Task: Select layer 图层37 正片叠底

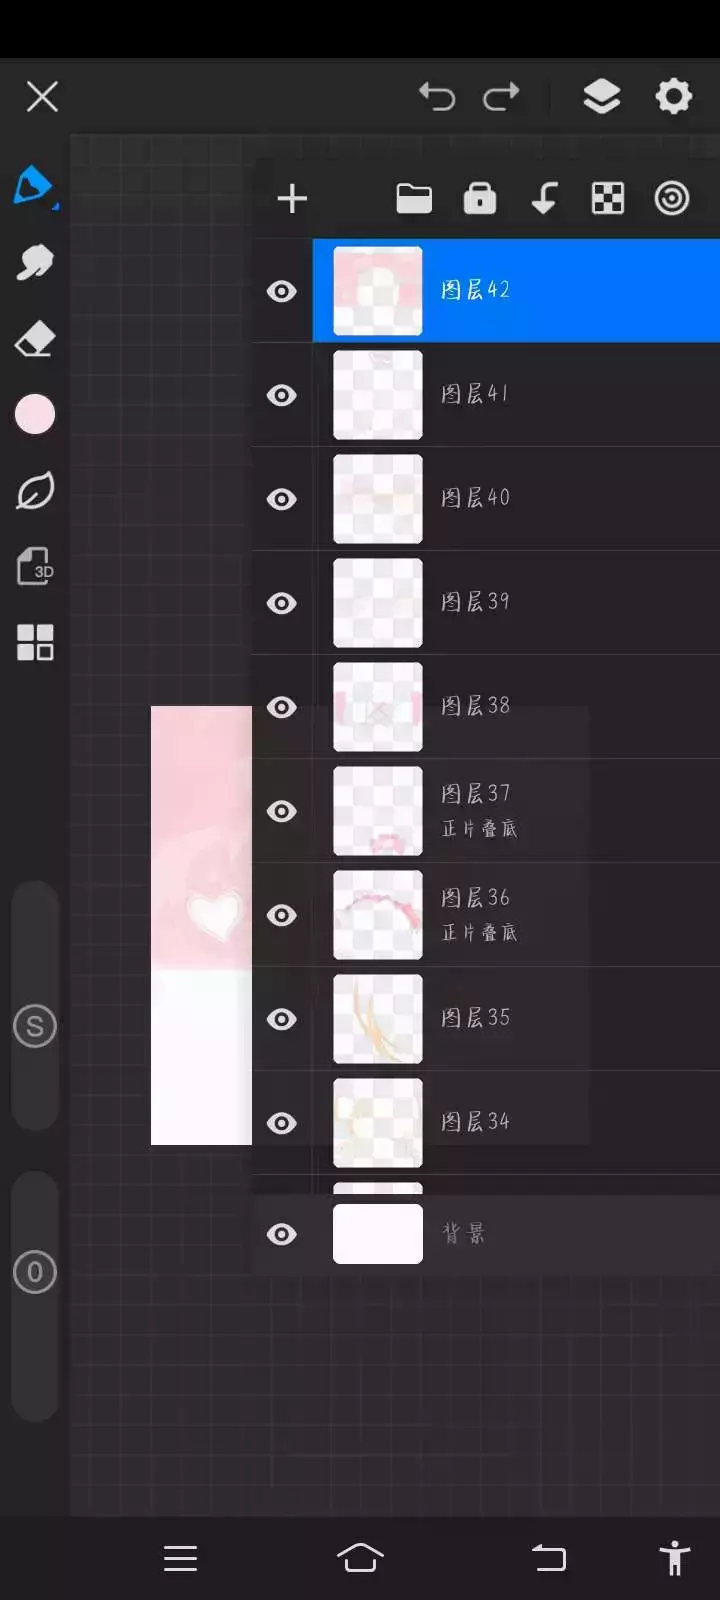Action: click(x=516, y=811)
